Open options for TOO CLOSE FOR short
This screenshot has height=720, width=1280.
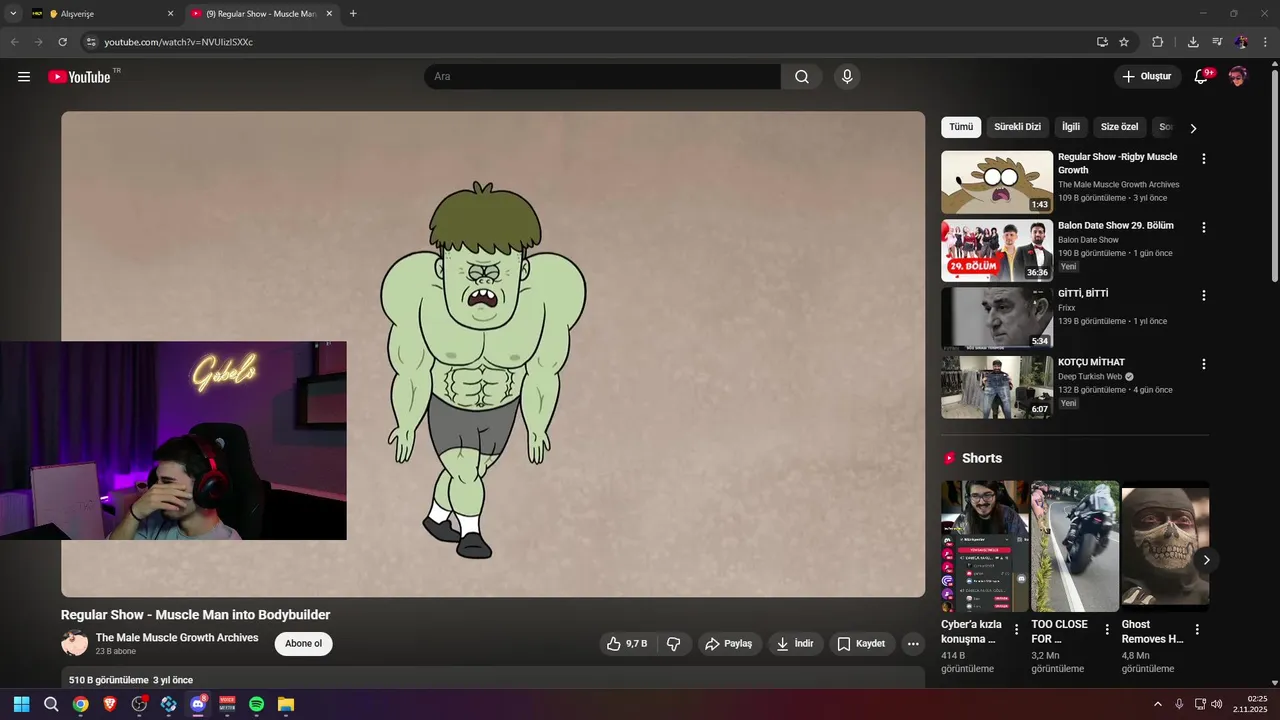1107,629
